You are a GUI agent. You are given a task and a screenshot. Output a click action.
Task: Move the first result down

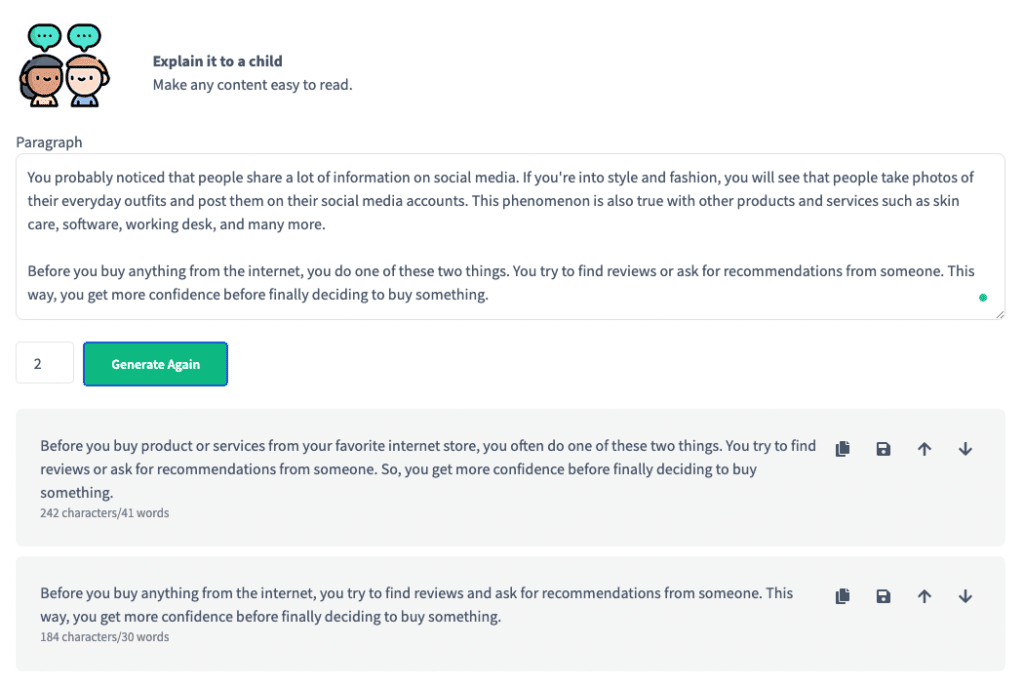(x=965, y=448)
